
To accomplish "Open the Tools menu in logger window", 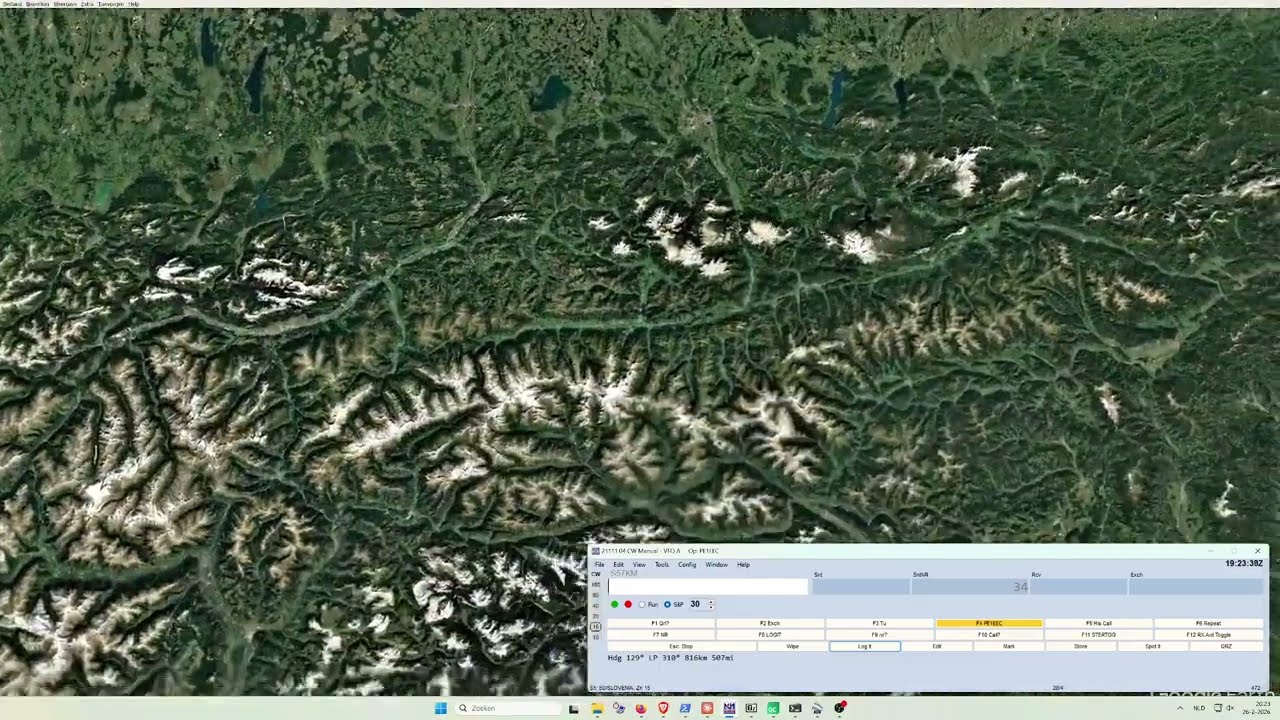I will point(662,565).
